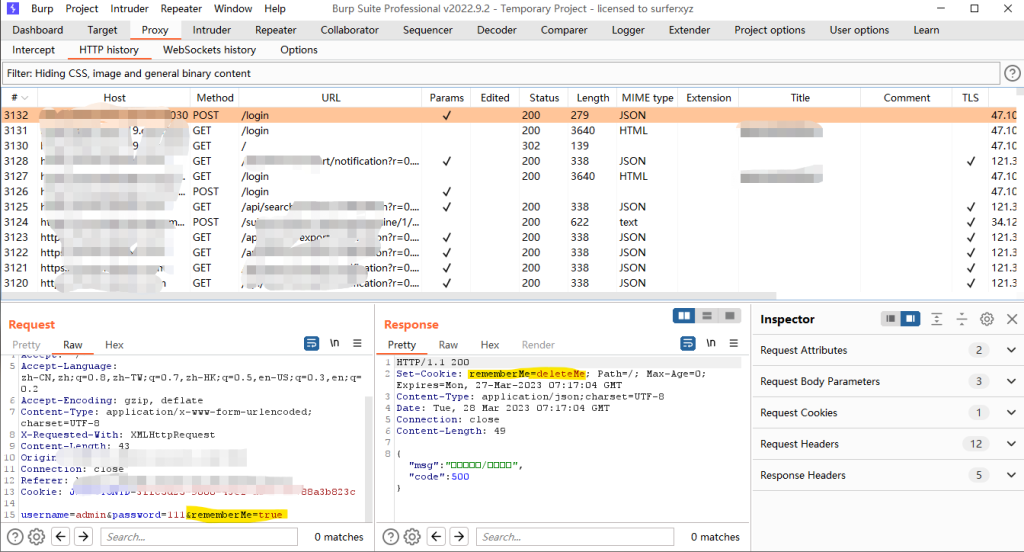Open the Intruder main tab
1024x552 pixels.
coord(211,30)
